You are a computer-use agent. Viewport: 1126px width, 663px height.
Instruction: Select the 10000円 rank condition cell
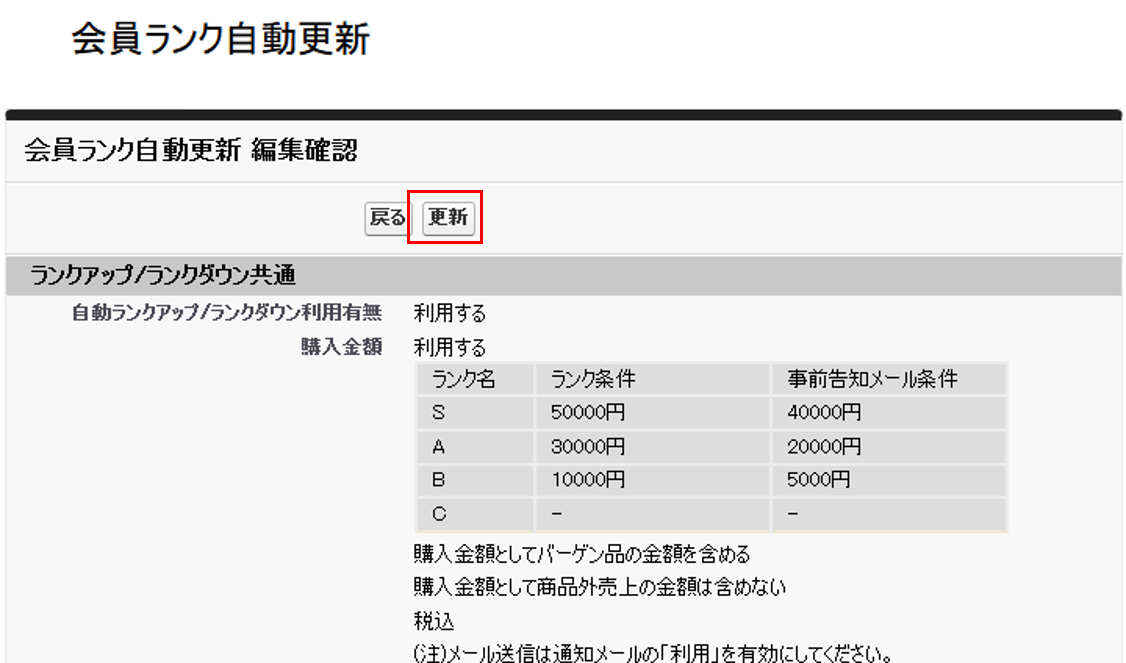(588, 480)
